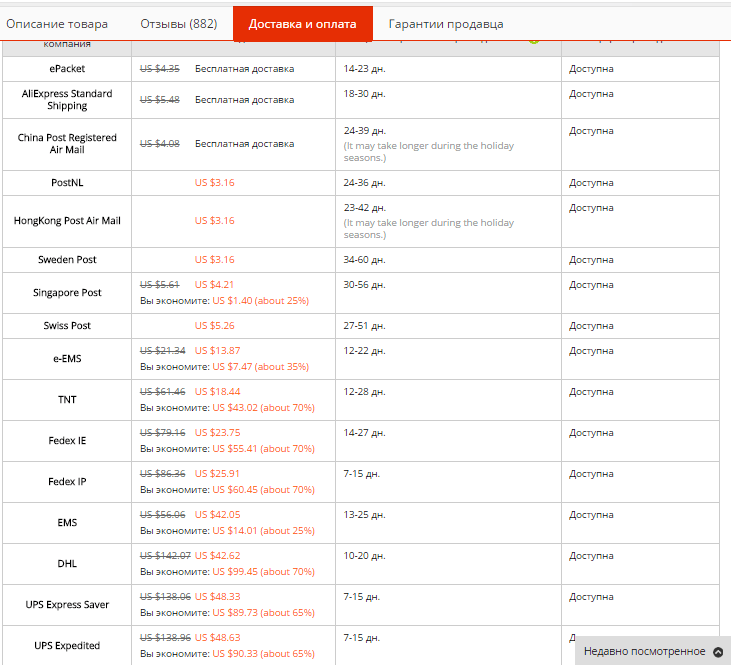This screenshot has width=731, height=665.
Task: Click the US $90.33 (about 65%) savings
Action: (263, 654)
